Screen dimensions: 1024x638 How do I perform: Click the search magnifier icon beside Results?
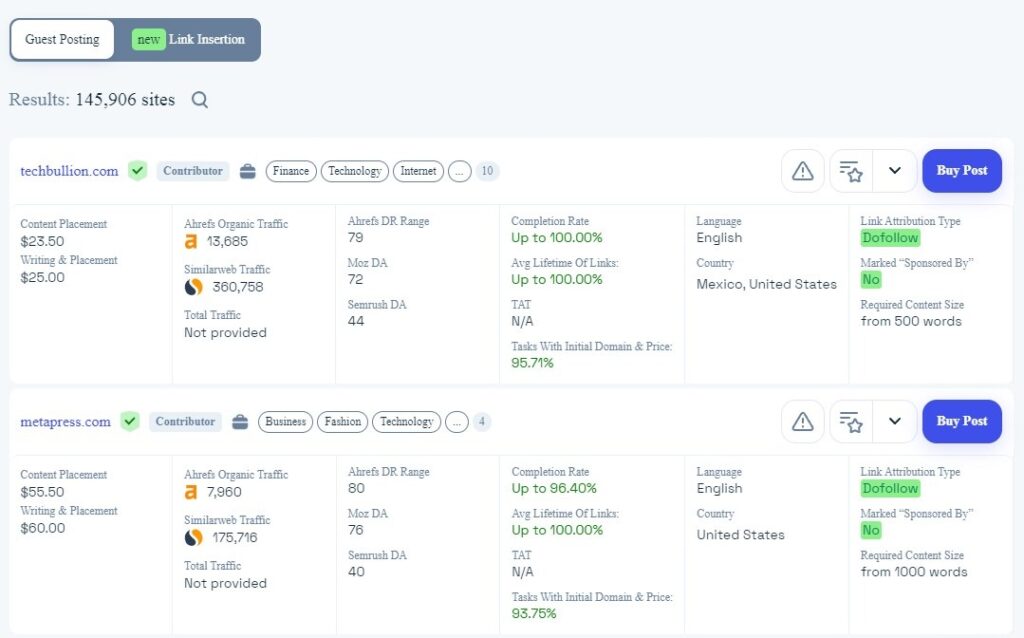pos(200,100)
